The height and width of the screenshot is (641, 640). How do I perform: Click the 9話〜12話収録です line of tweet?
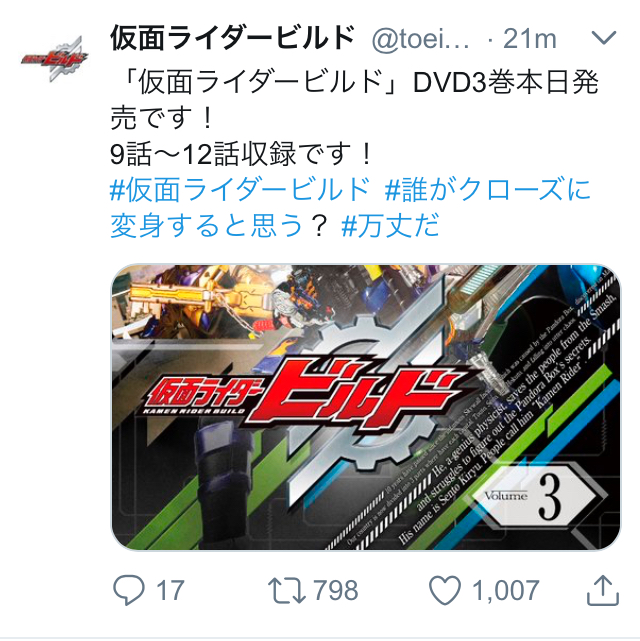click(x=241, y=155)
